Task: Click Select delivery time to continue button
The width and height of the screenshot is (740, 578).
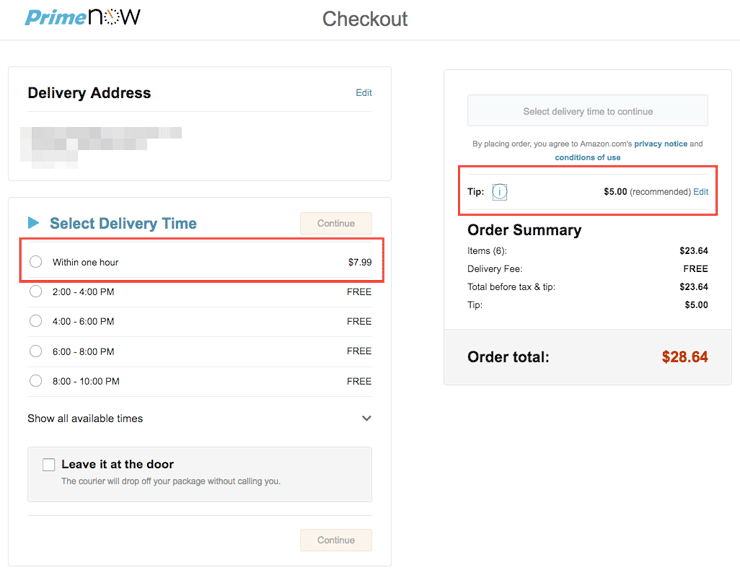Action: pos(588,111)
